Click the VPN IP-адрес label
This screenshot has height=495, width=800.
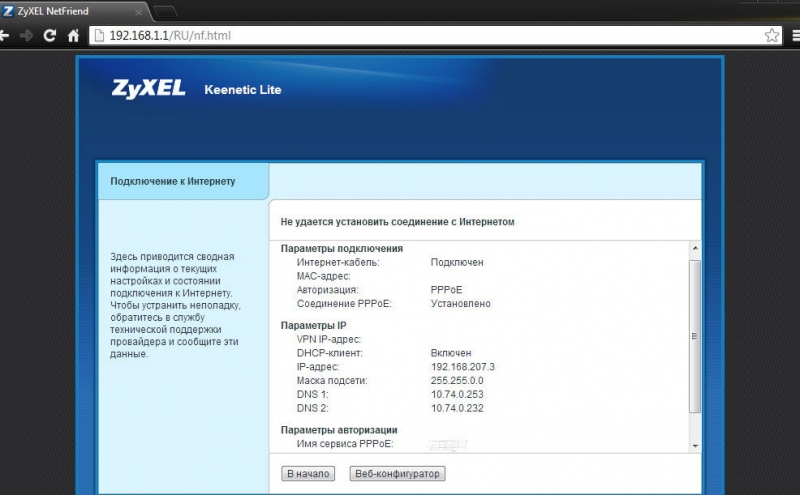point(329,339)
